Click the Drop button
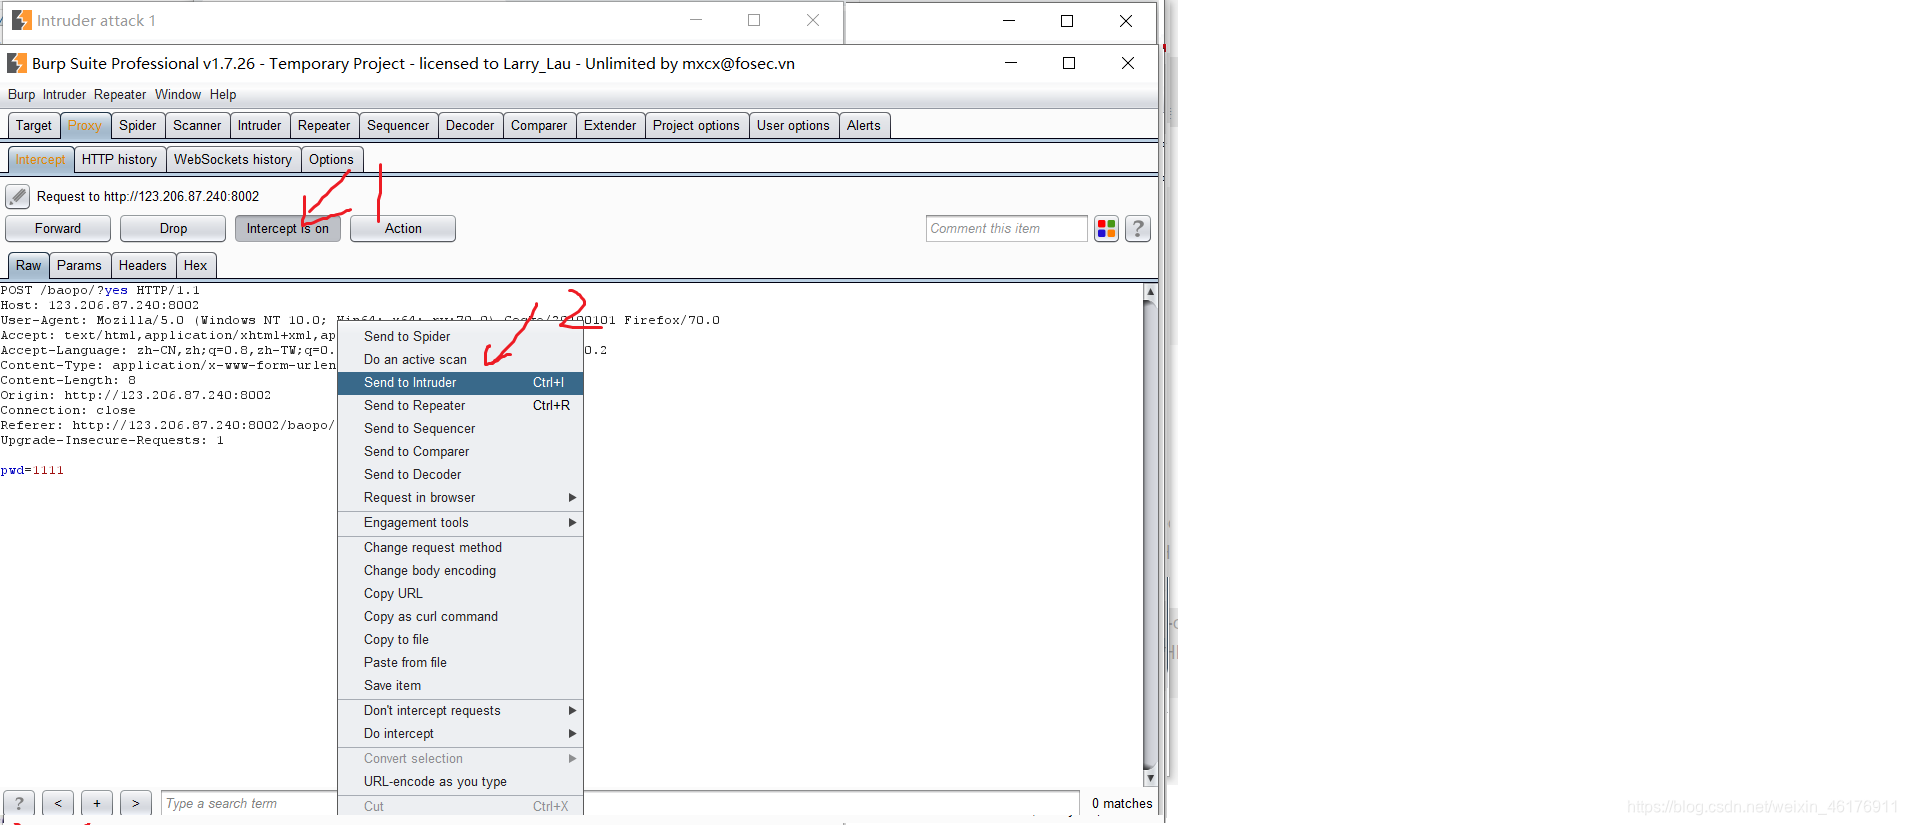Screen dimensions: 1906x825 tap(173, 229)
